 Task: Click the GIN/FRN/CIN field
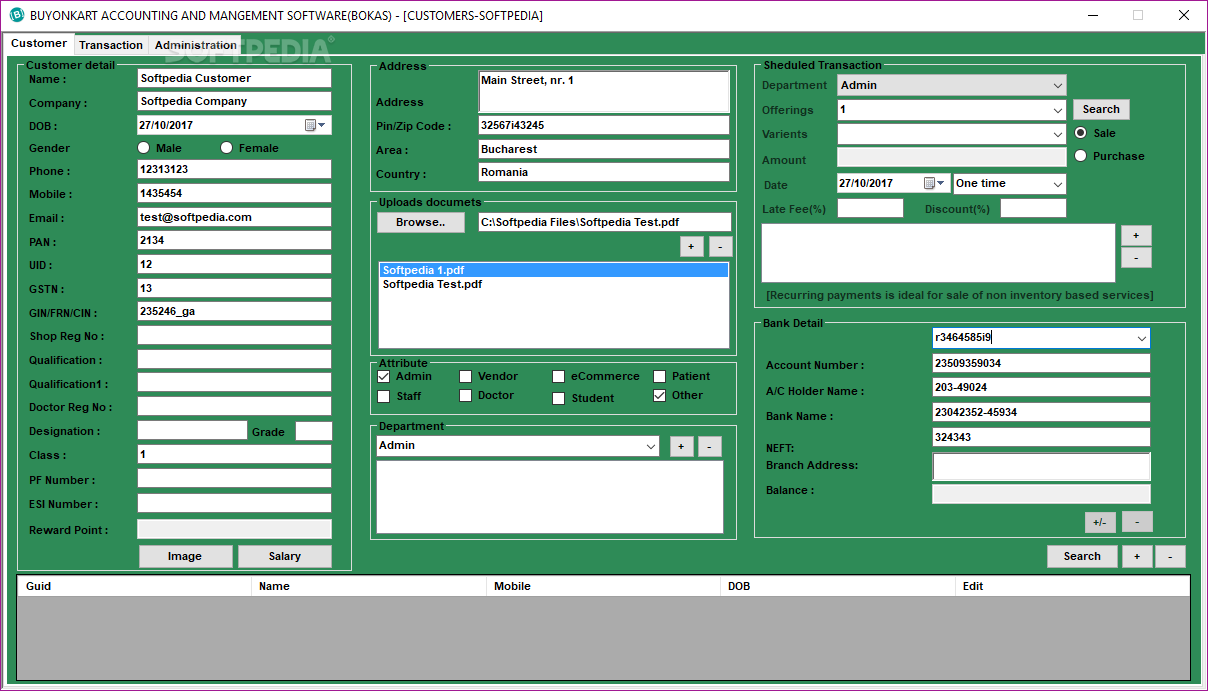[x=234, y=311]
